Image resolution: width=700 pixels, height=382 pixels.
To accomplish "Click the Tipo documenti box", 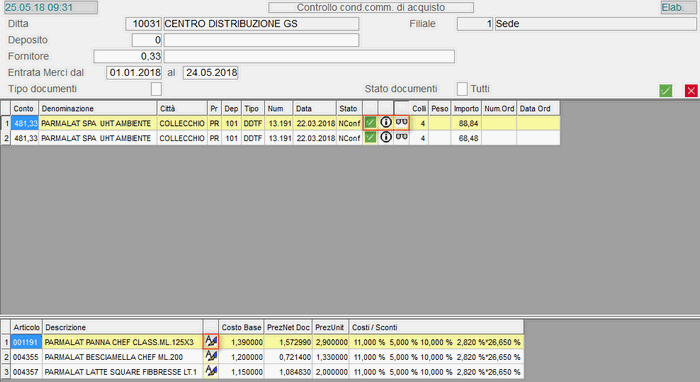I will (156, 89).
